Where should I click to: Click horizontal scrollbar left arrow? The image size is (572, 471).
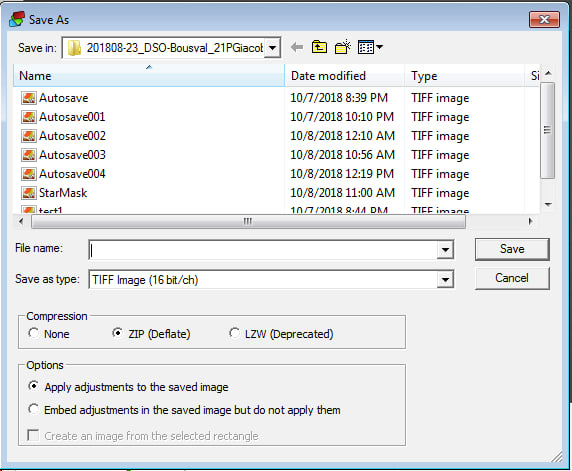click(x=21, y=221)
